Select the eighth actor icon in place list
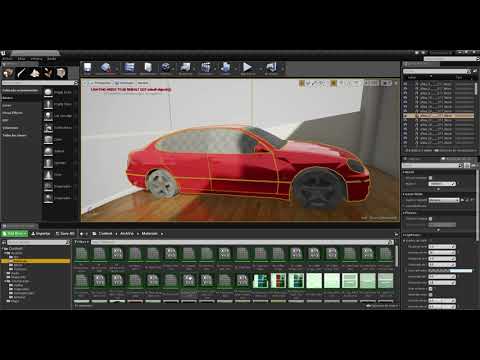The width and height of the screenshot is (480, 360). [48, 174]
